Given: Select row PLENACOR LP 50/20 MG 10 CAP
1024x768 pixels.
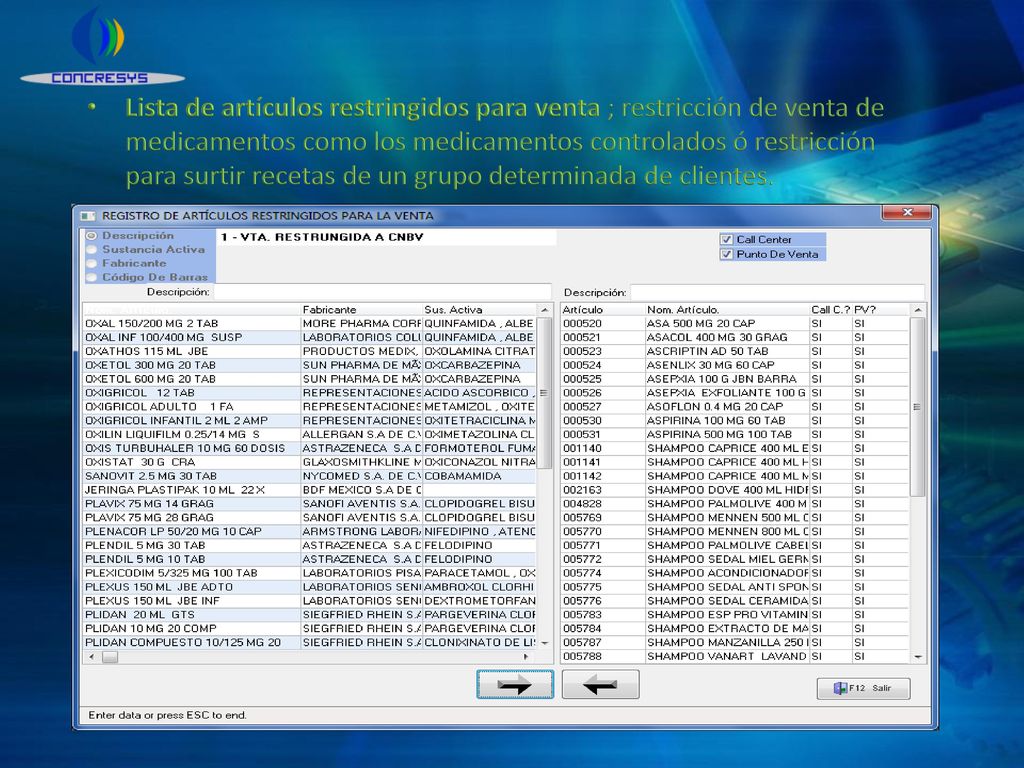Looking at the screenshot, I should (x=310, y=532).
